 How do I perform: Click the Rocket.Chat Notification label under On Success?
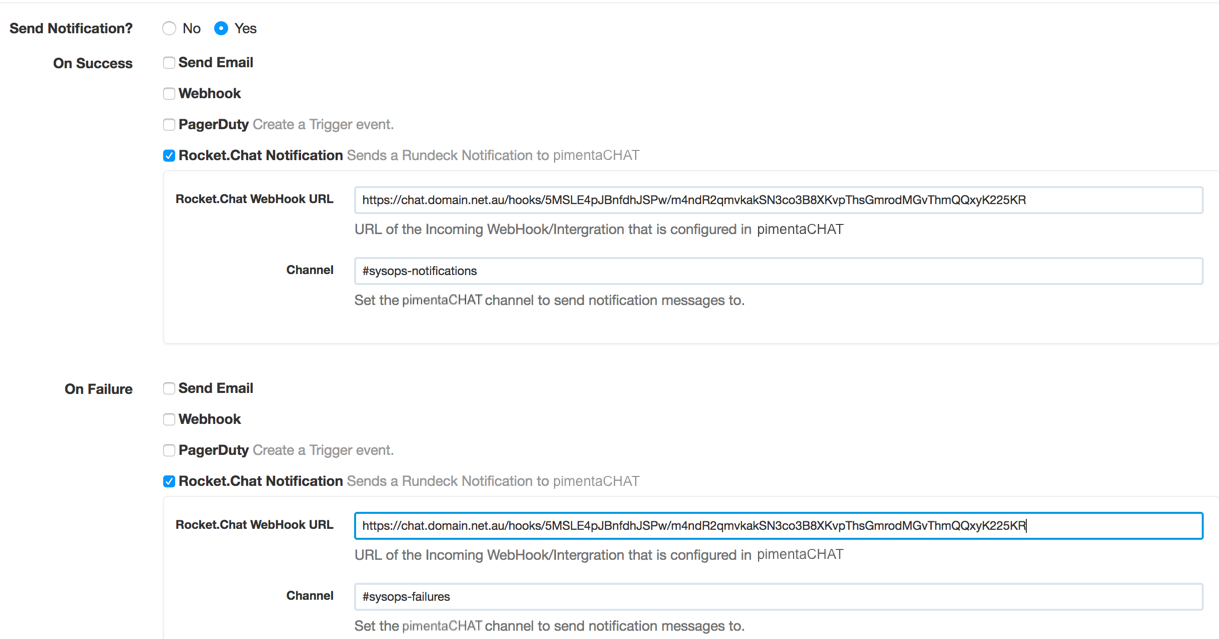(261, 155)
